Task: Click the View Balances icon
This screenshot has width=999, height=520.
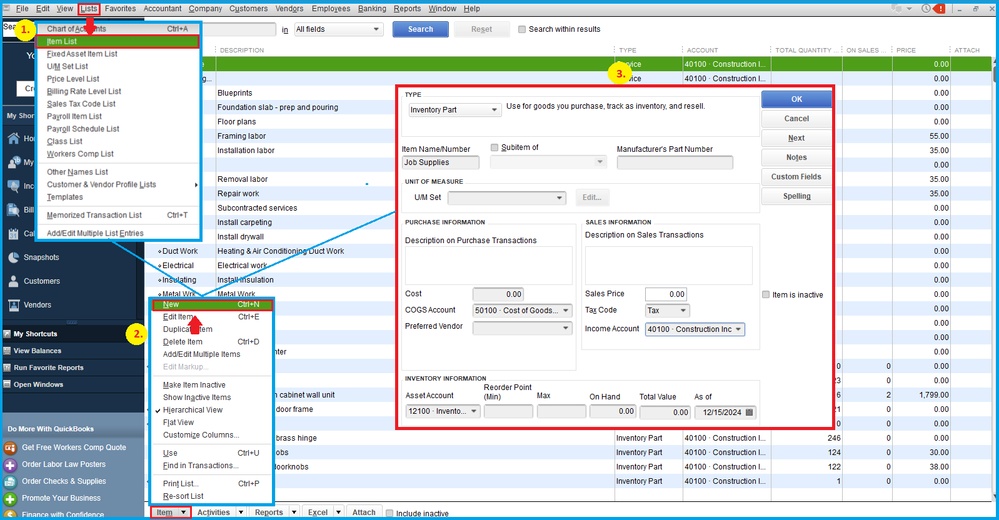Action: coord(7,351)
